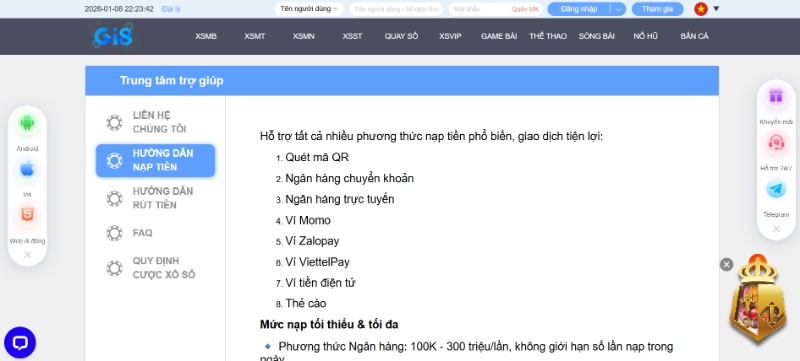Image resolution: width=800 pixels, height=361 pixels.
Task: Click the Vietnam flag language icon
Action: coord(701,9)
